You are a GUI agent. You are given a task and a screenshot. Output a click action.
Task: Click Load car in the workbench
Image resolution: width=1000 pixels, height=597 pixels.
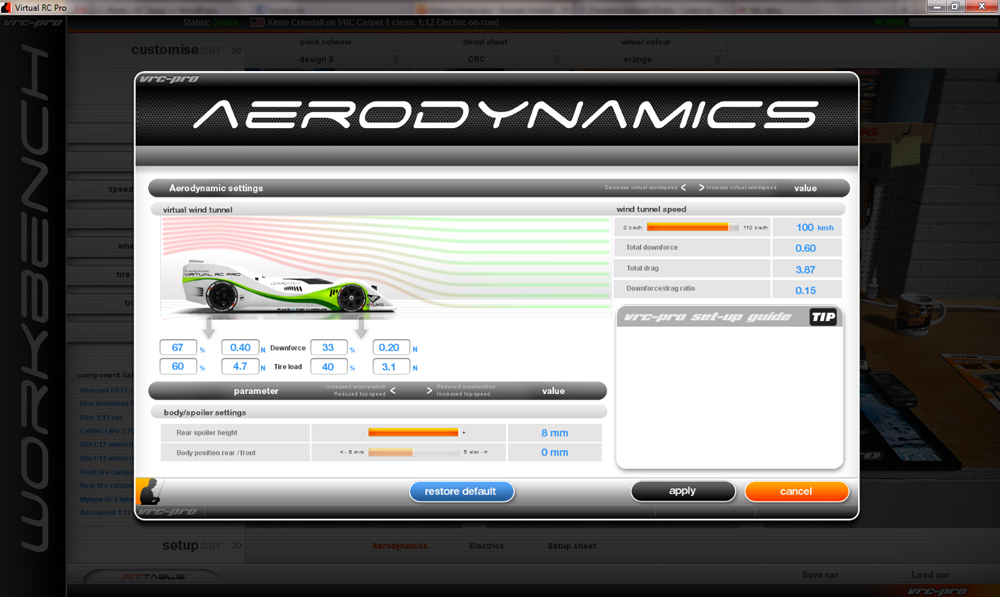click(930, 575)
